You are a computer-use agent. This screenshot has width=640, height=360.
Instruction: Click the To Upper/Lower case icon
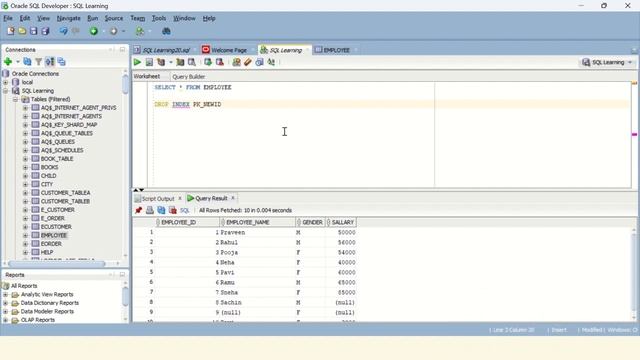click(271, 62)
